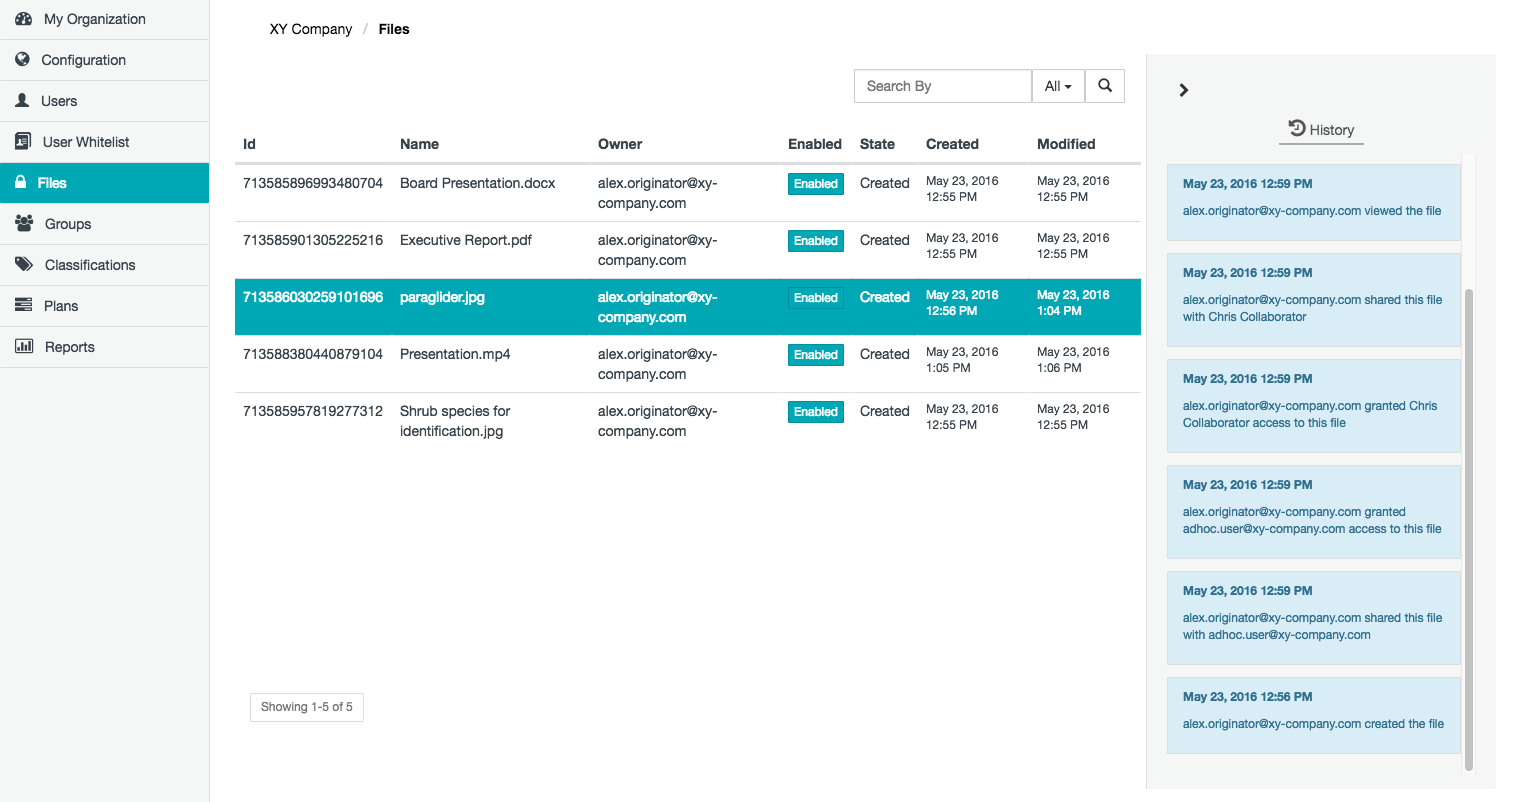Click into the Search By field
1531x802 pixels.
pos(942,86)
